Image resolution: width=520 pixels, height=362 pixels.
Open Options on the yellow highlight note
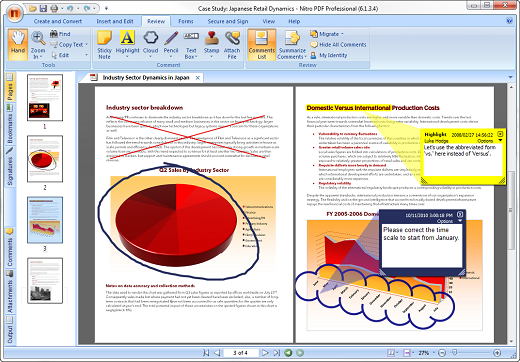tap(489, 141)
